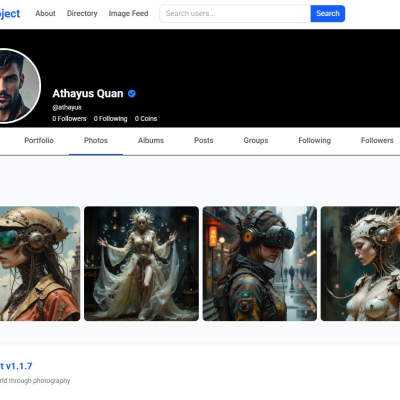400x400 pixels.
Task: Click the Athayus Quan profile name
Action: (88, 94)
